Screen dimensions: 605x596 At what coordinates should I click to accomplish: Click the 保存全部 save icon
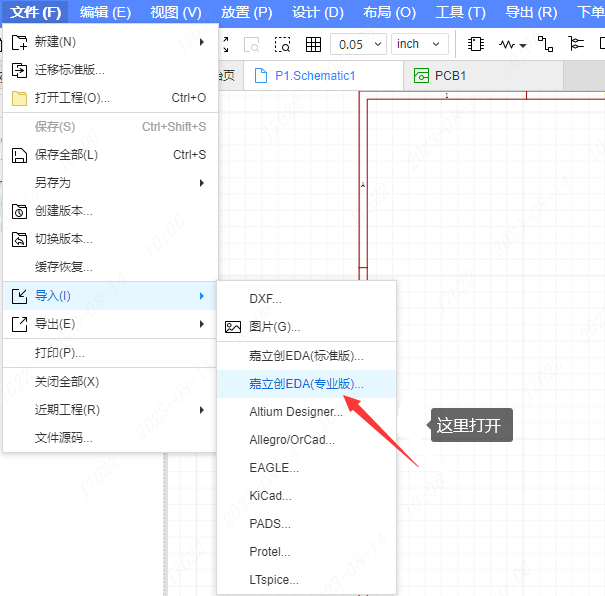point(19,155)
